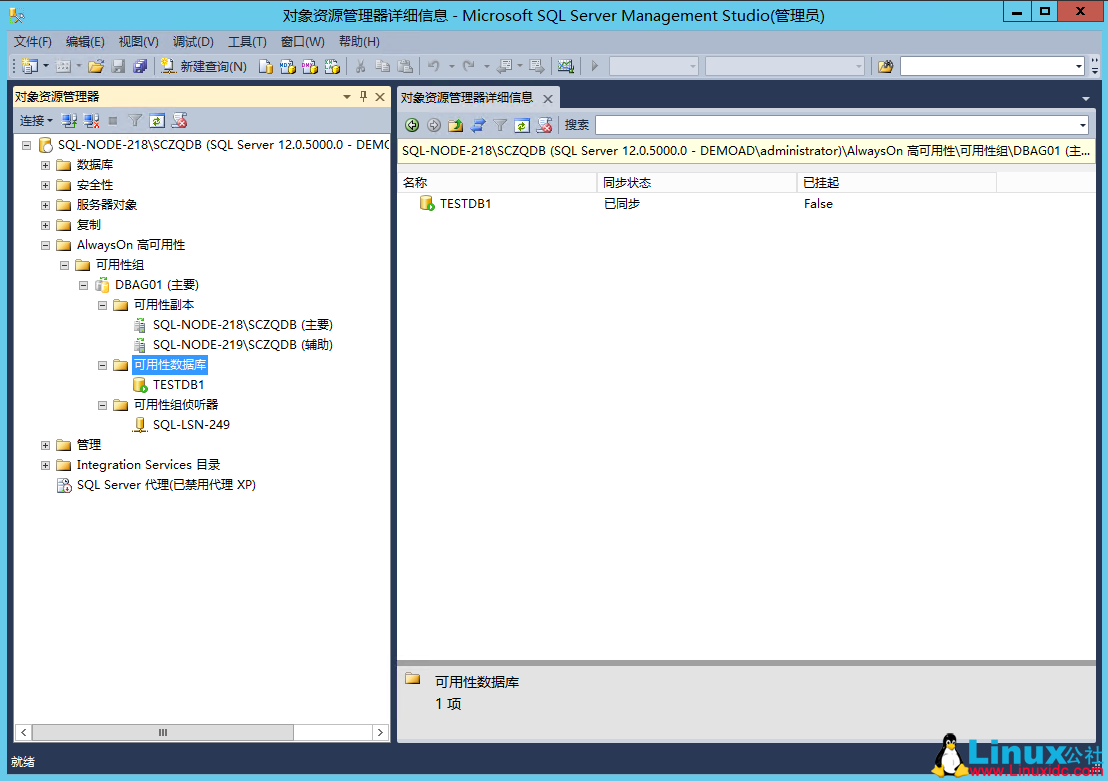1108x781 pixels.
Task: Open the 连接 dropdown in Object Explorer
Action: 35,120
